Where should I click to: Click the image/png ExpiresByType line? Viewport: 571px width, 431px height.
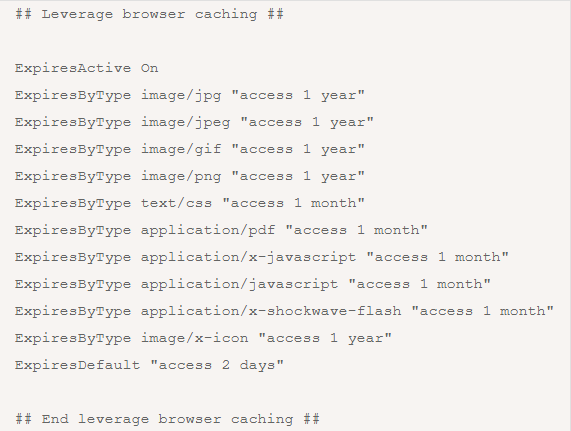[x=190, y=177]
